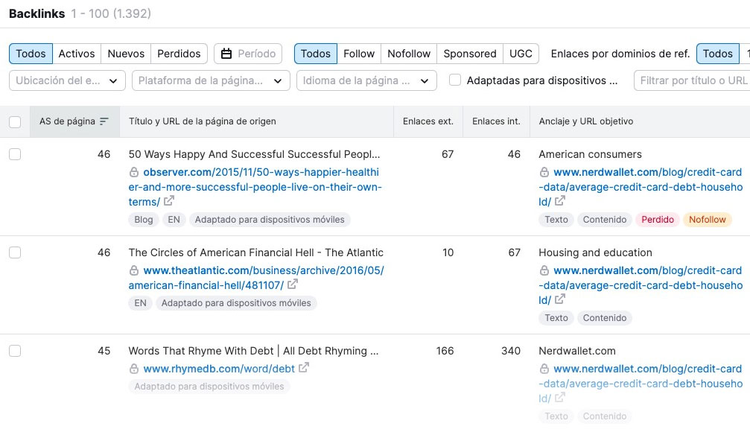Filter by Nofollow links
Viewport: 750px width, 432px height.
tap(409, 54)
